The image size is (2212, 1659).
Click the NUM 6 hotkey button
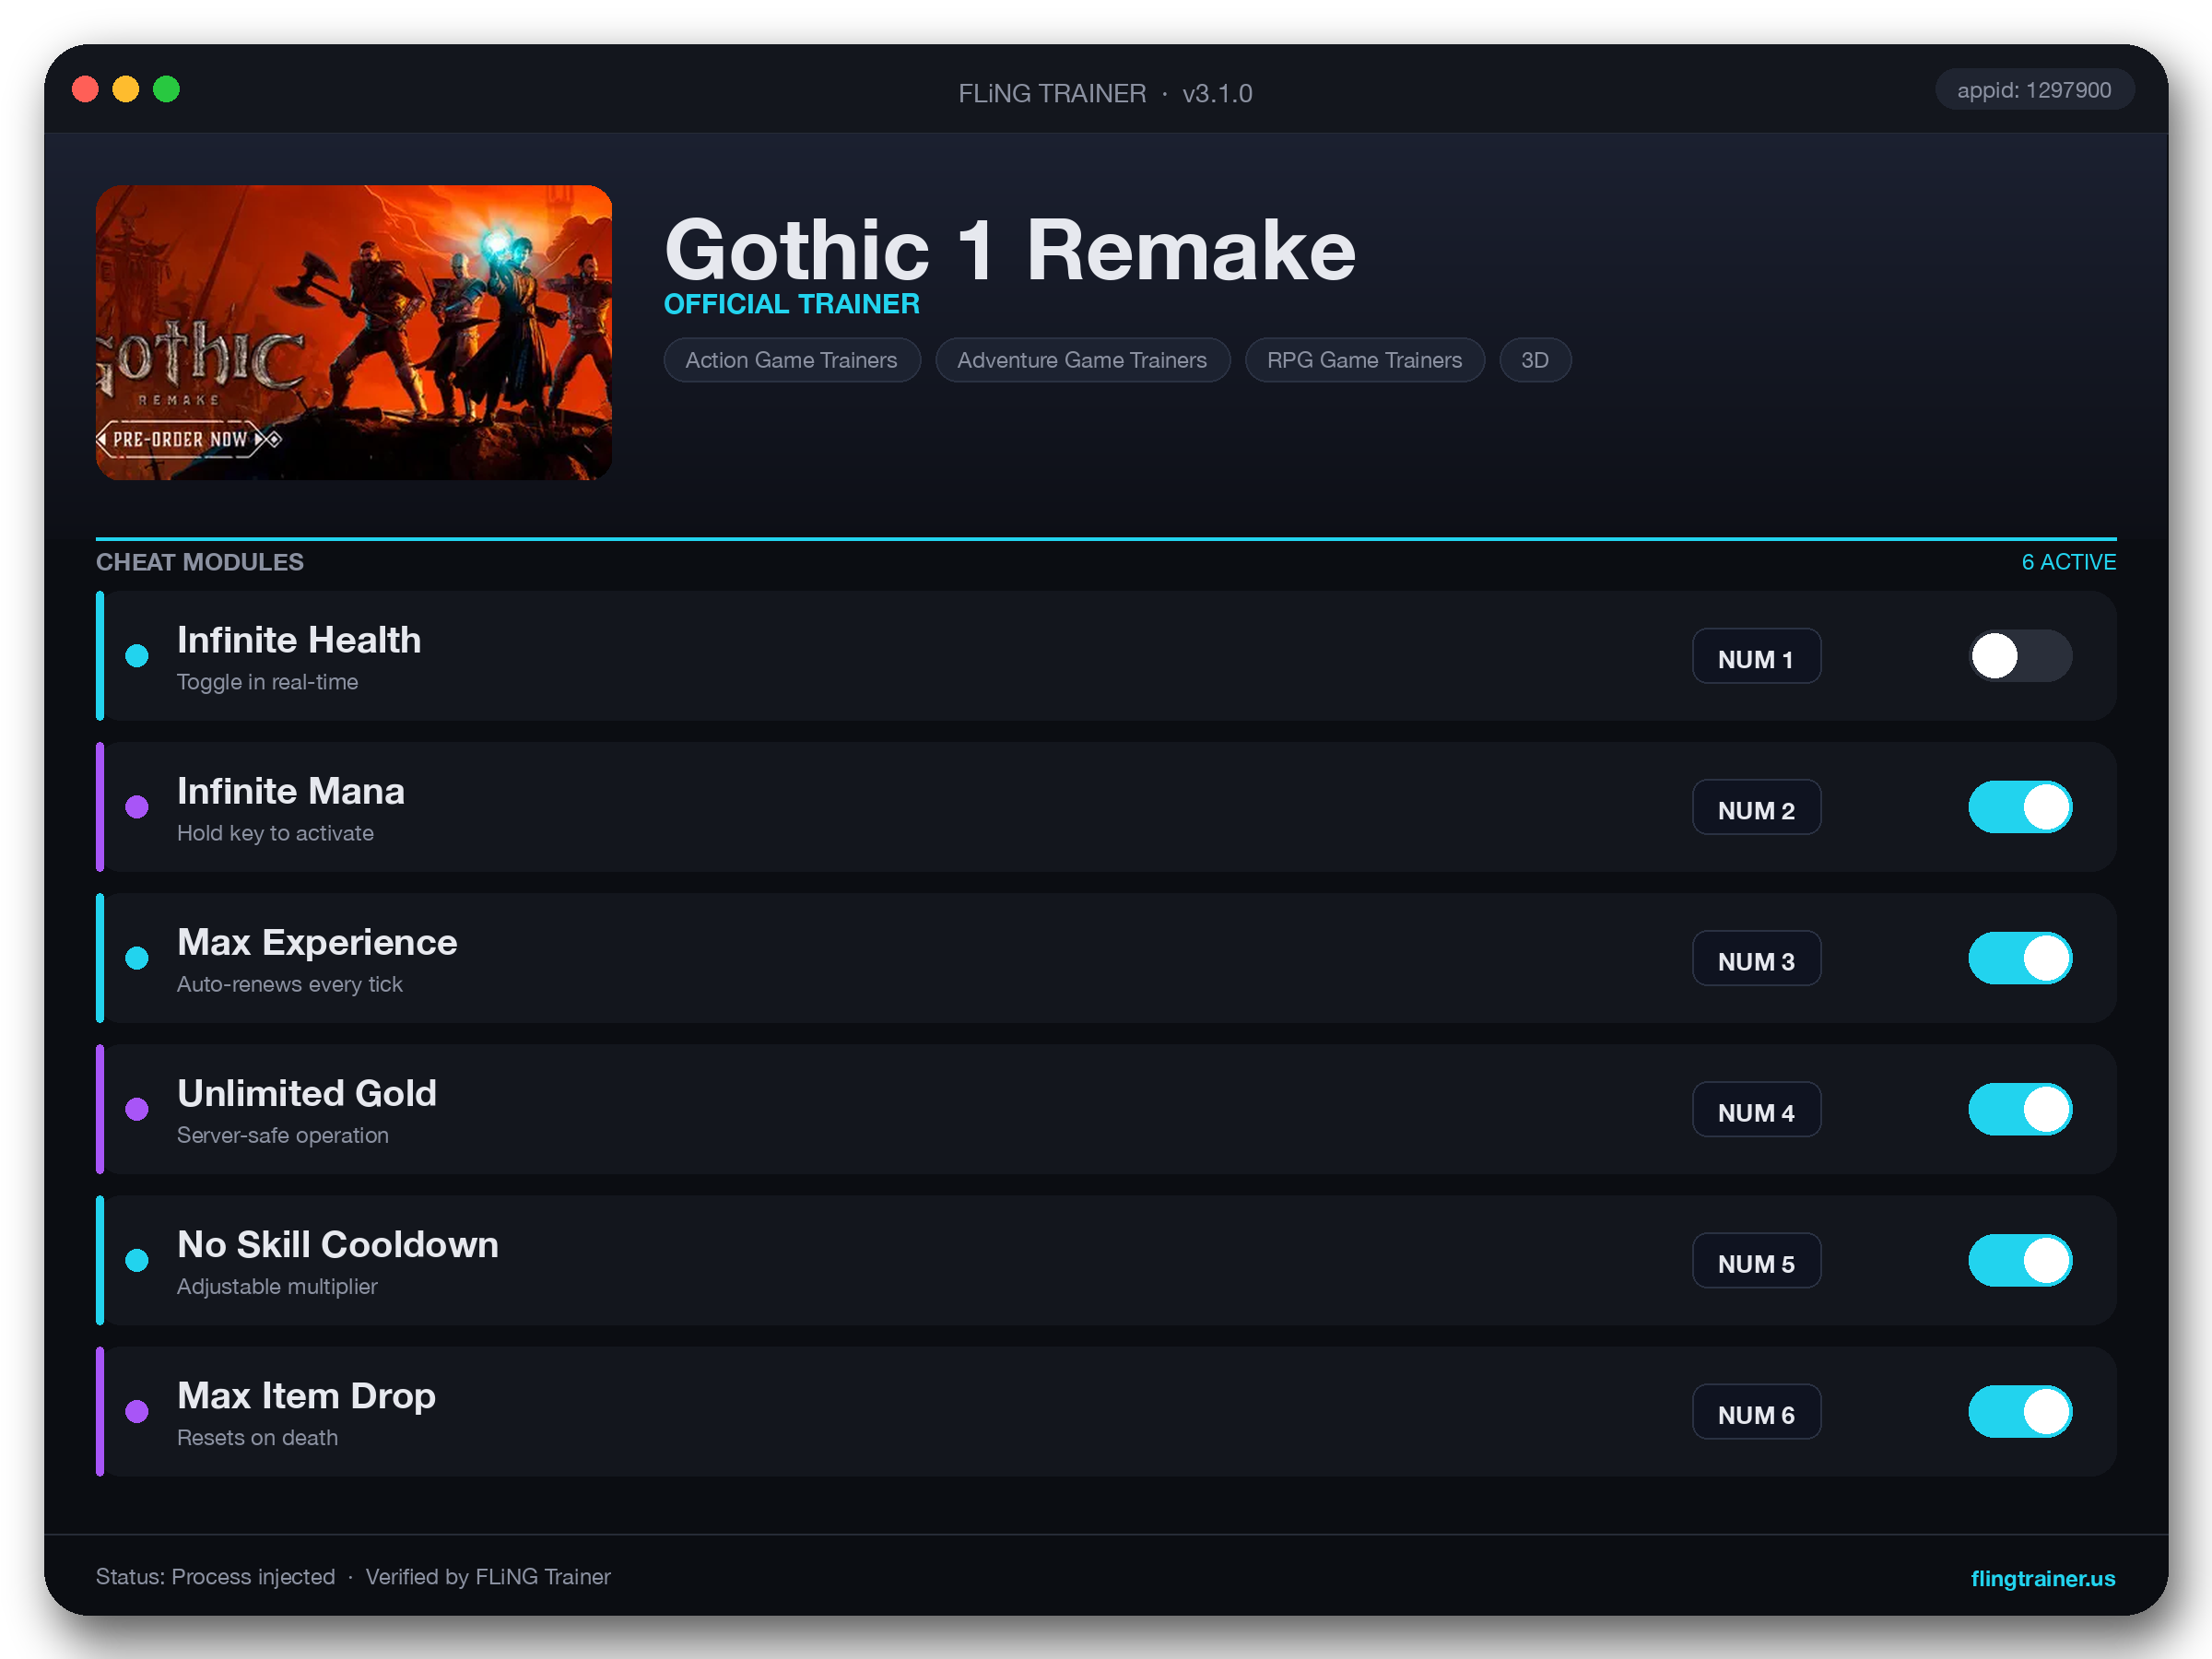1756,1412
